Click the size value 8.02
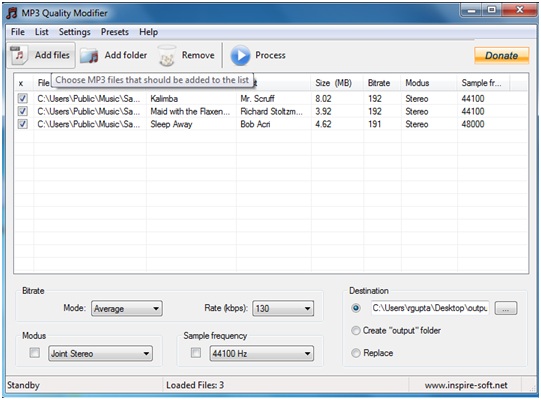The width and height of the screenshot is (541, 400). (323, 99)
